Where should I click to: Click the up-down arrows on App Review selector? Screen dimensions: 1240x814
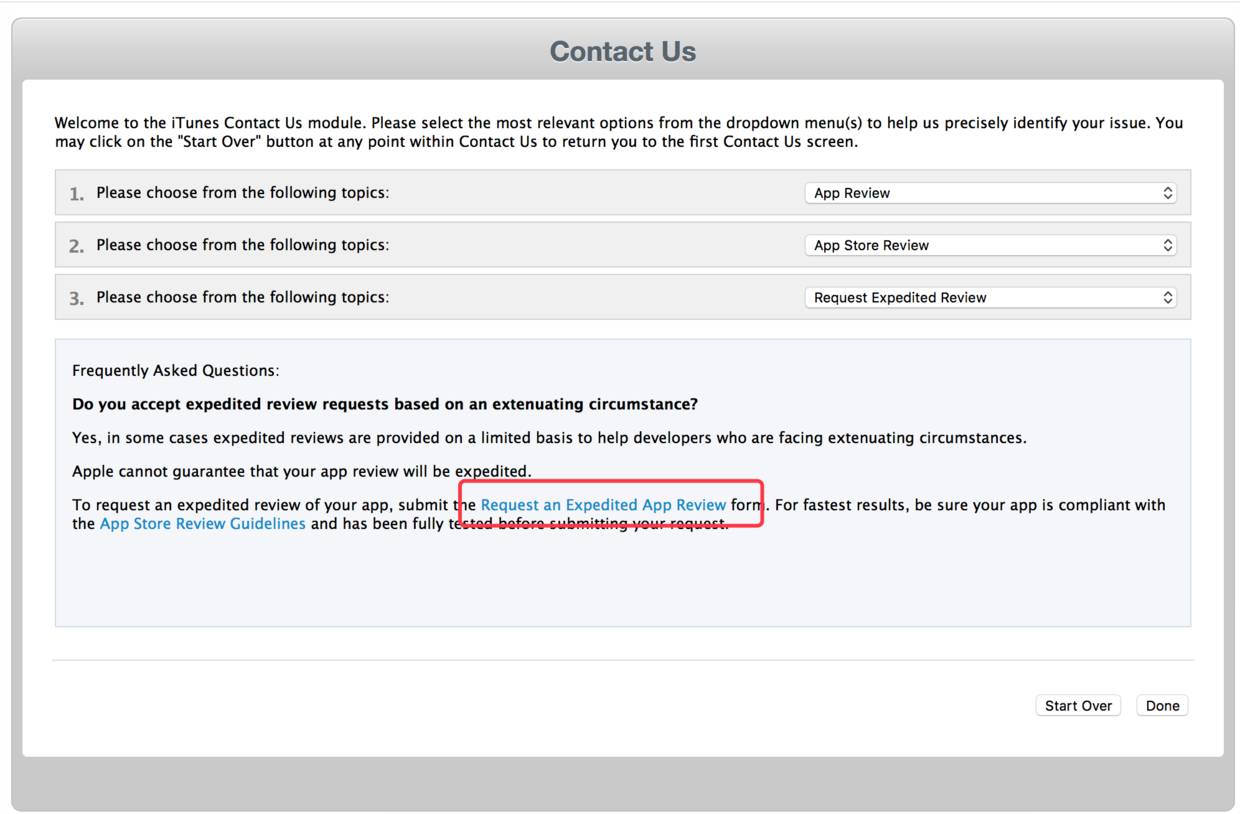pos(1167,193)
